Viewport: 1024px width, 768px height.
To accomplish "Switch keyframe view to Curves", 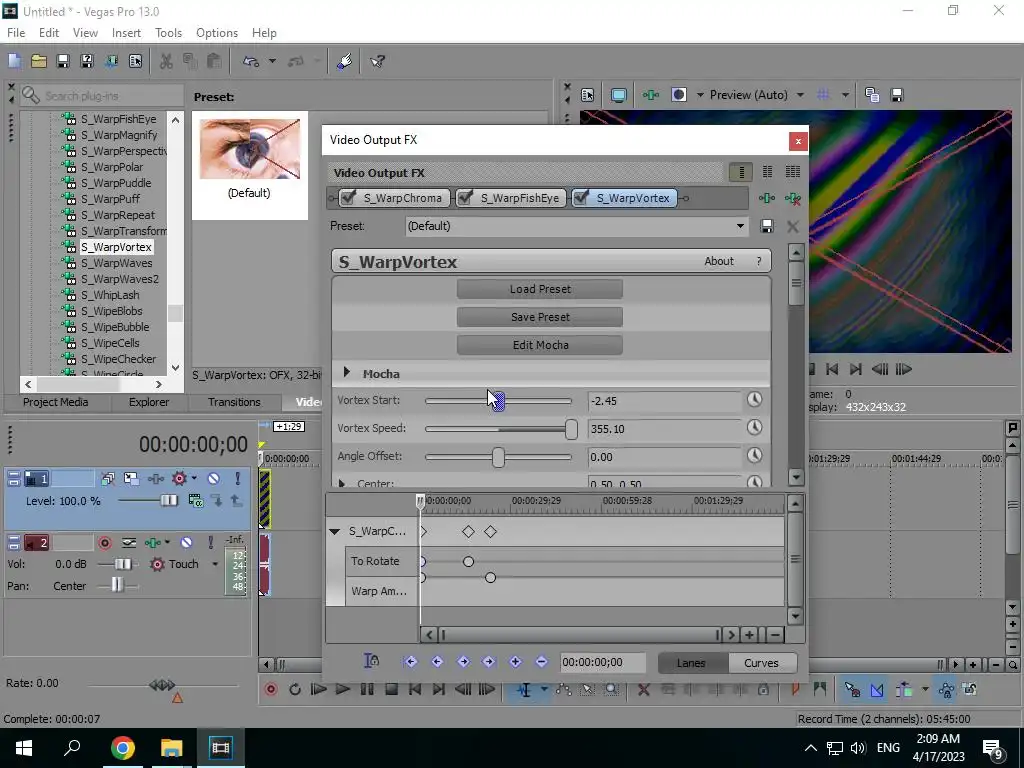I will (x=761, y=663).
